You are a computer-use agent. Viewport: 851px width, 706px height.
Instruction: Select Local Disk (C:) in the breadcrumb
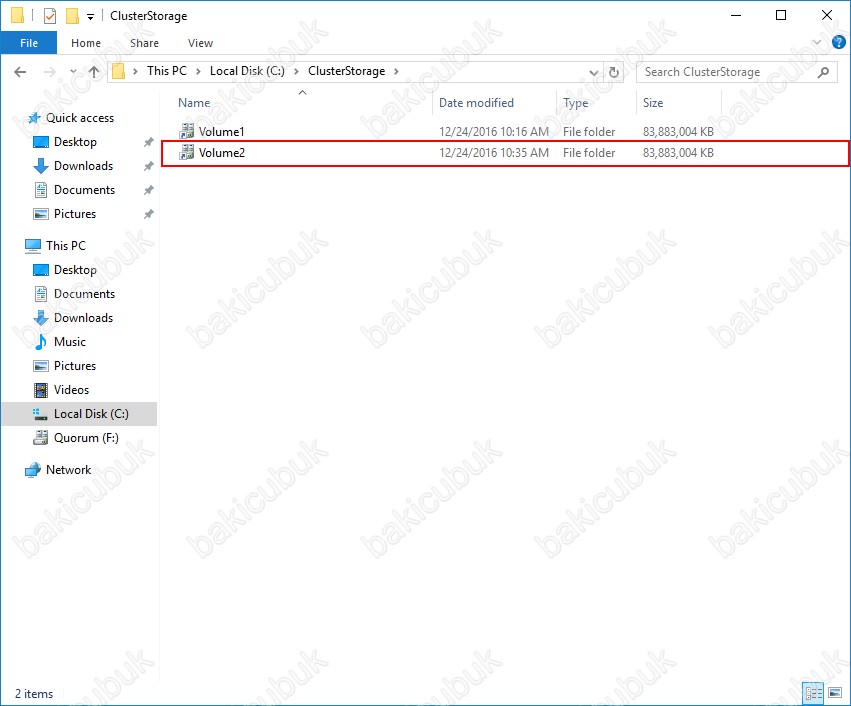coord(247,71)
